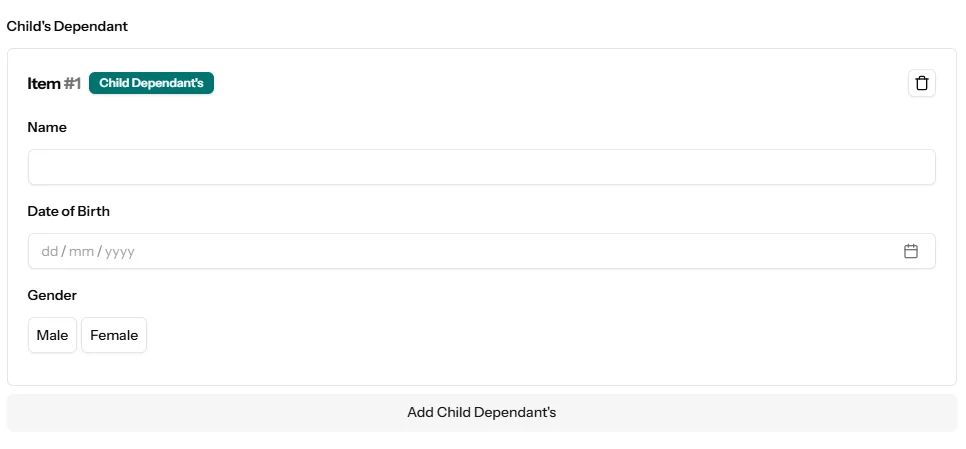Select the mm month segment of date
966x449 pixels.
pyautogui.click(x=81, y=252)
